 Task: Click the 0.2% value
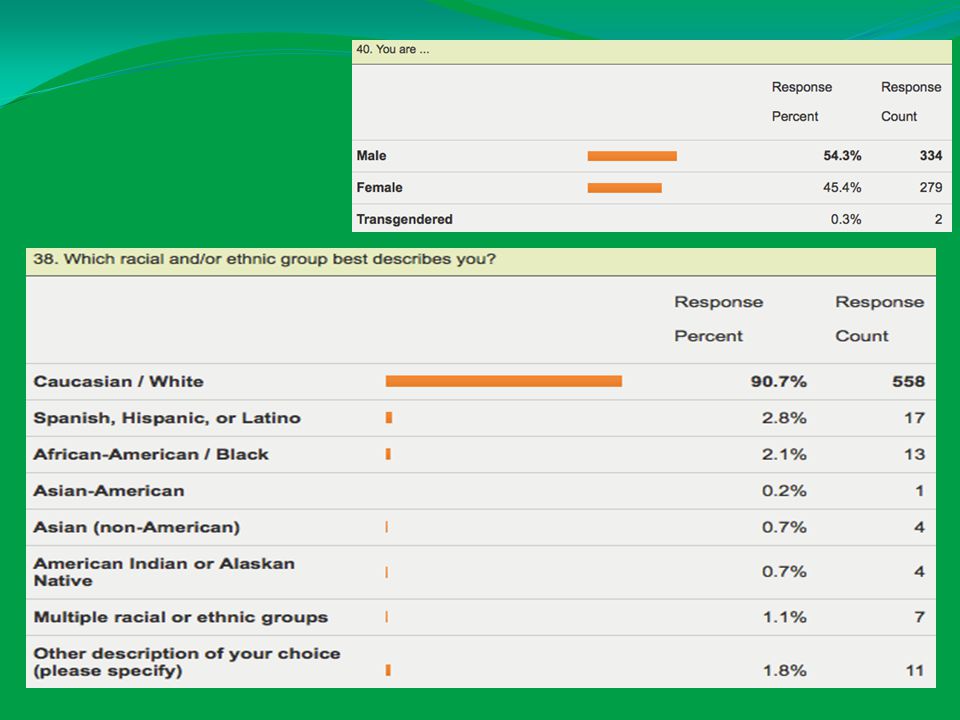pos(784,491)
